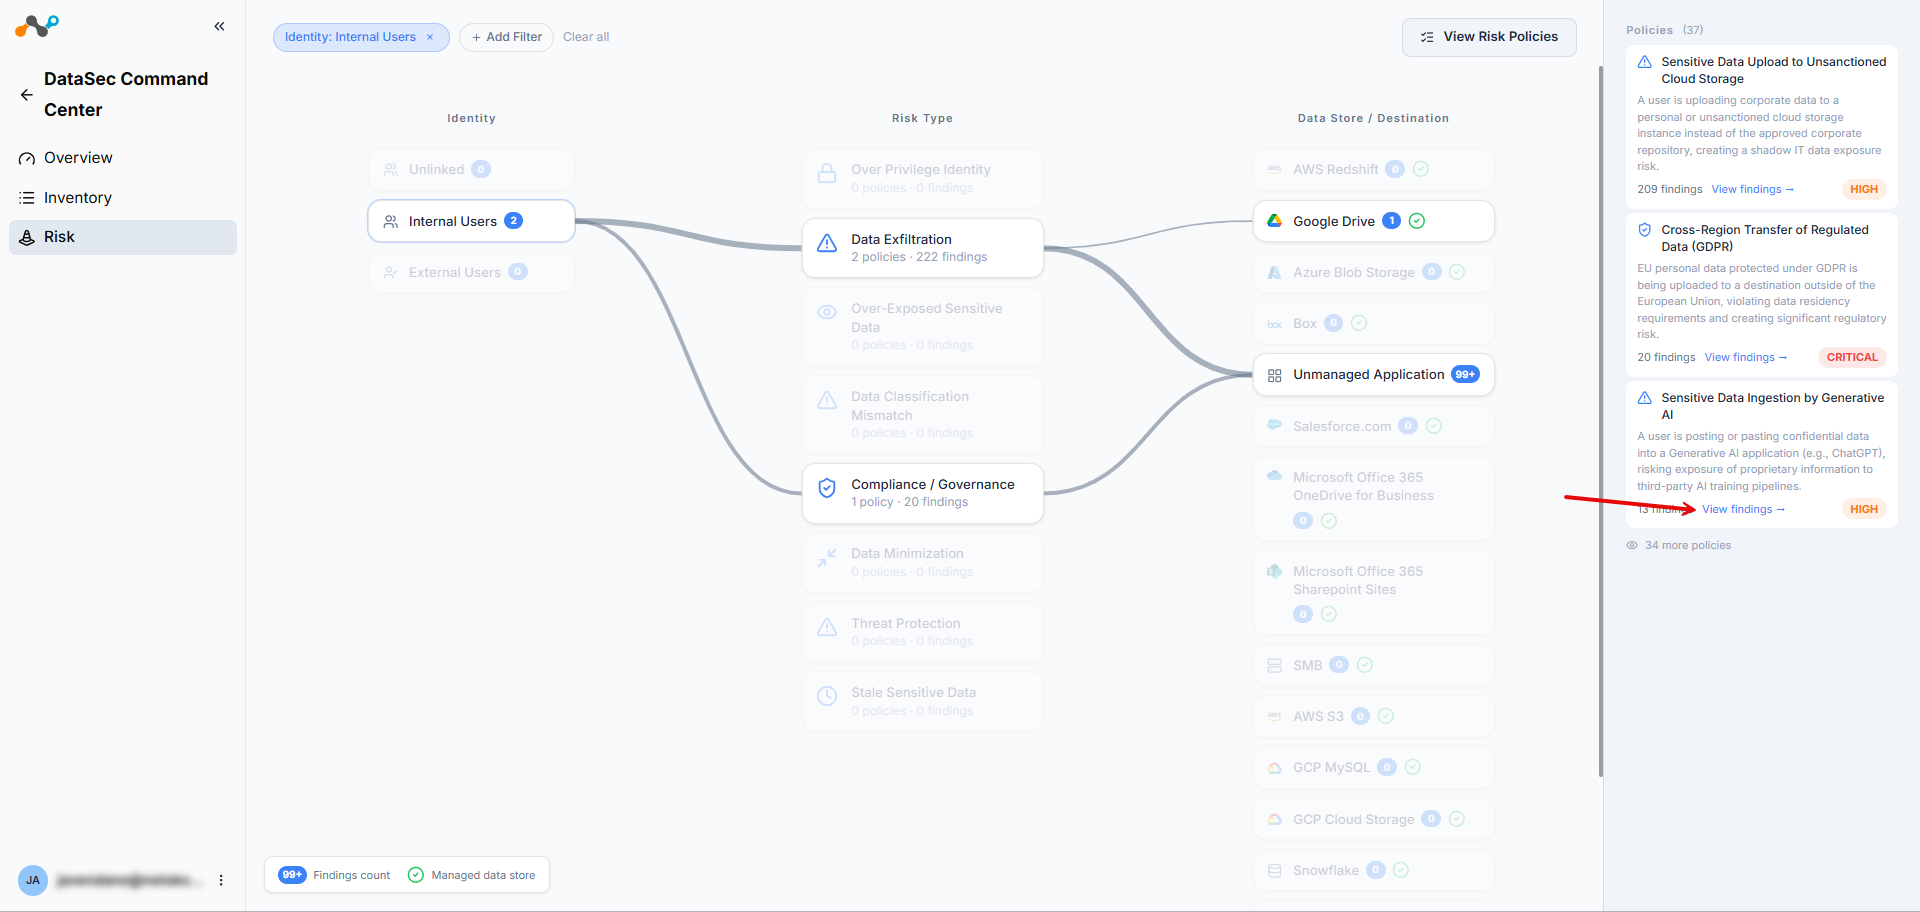View findings for Generative AI Ingestion policy
Viewport: 1920px width, 912px height.
click(x=1743, y=509)
